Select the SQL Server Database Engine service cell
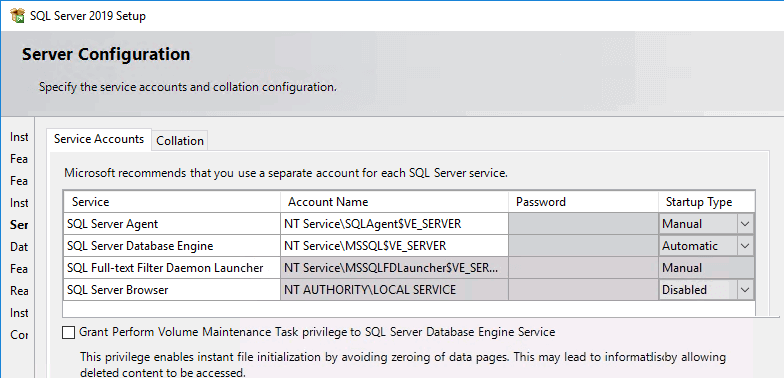This screenshot has width=784, height=378. pos(172,246)
